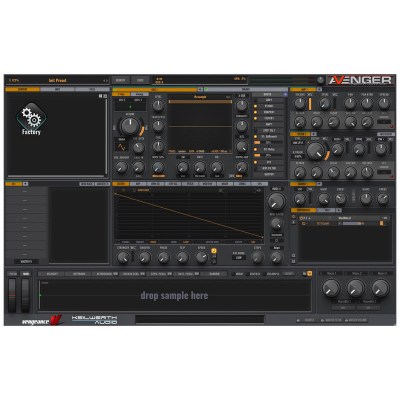Select the orange FILTER module tab
The image size is (400, 400).
click(x=300, y=134)
